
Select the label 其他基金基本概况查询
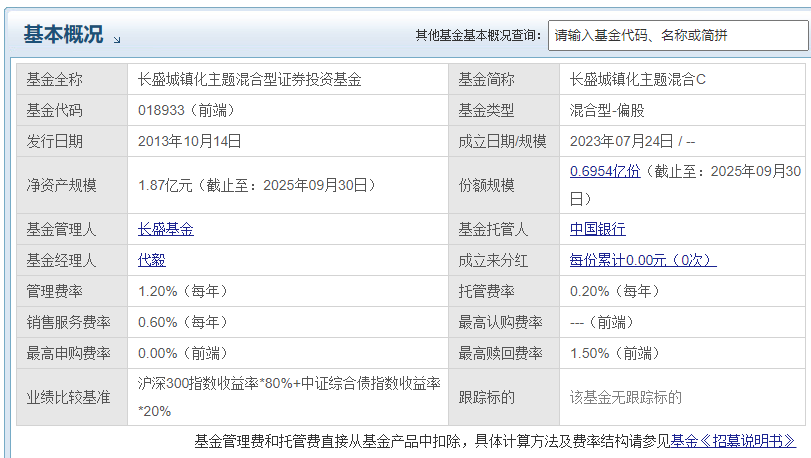point(478,35)
